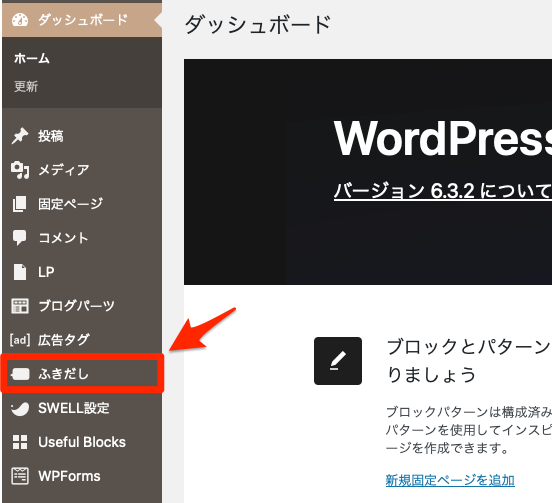Click the ふきだし balloon icon

(x=20, y=374)
